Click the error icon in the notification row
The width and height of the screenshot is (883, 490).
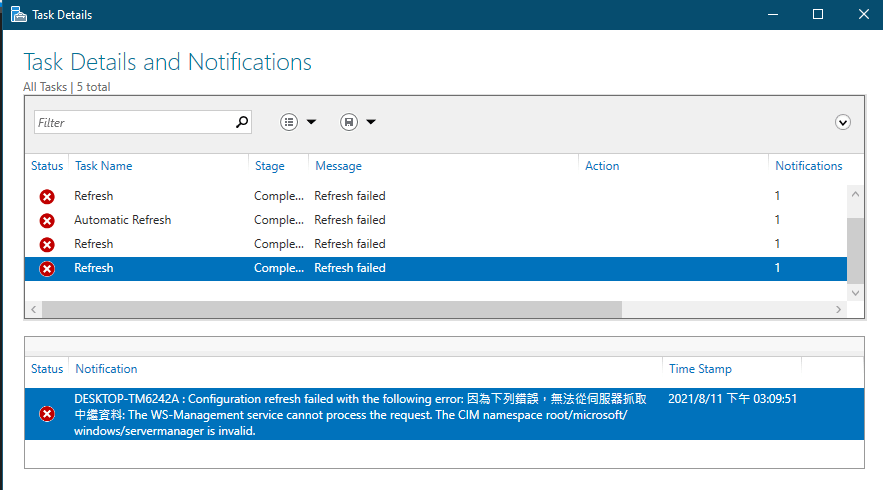point(47,414)
